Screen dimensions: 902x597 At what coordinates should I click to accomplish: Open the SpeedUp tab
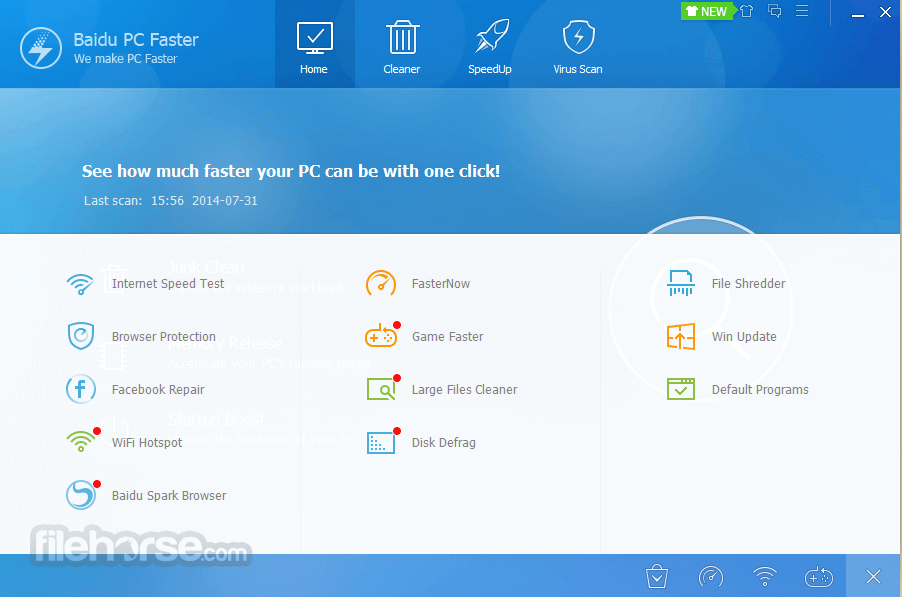(x=490, y=45)
